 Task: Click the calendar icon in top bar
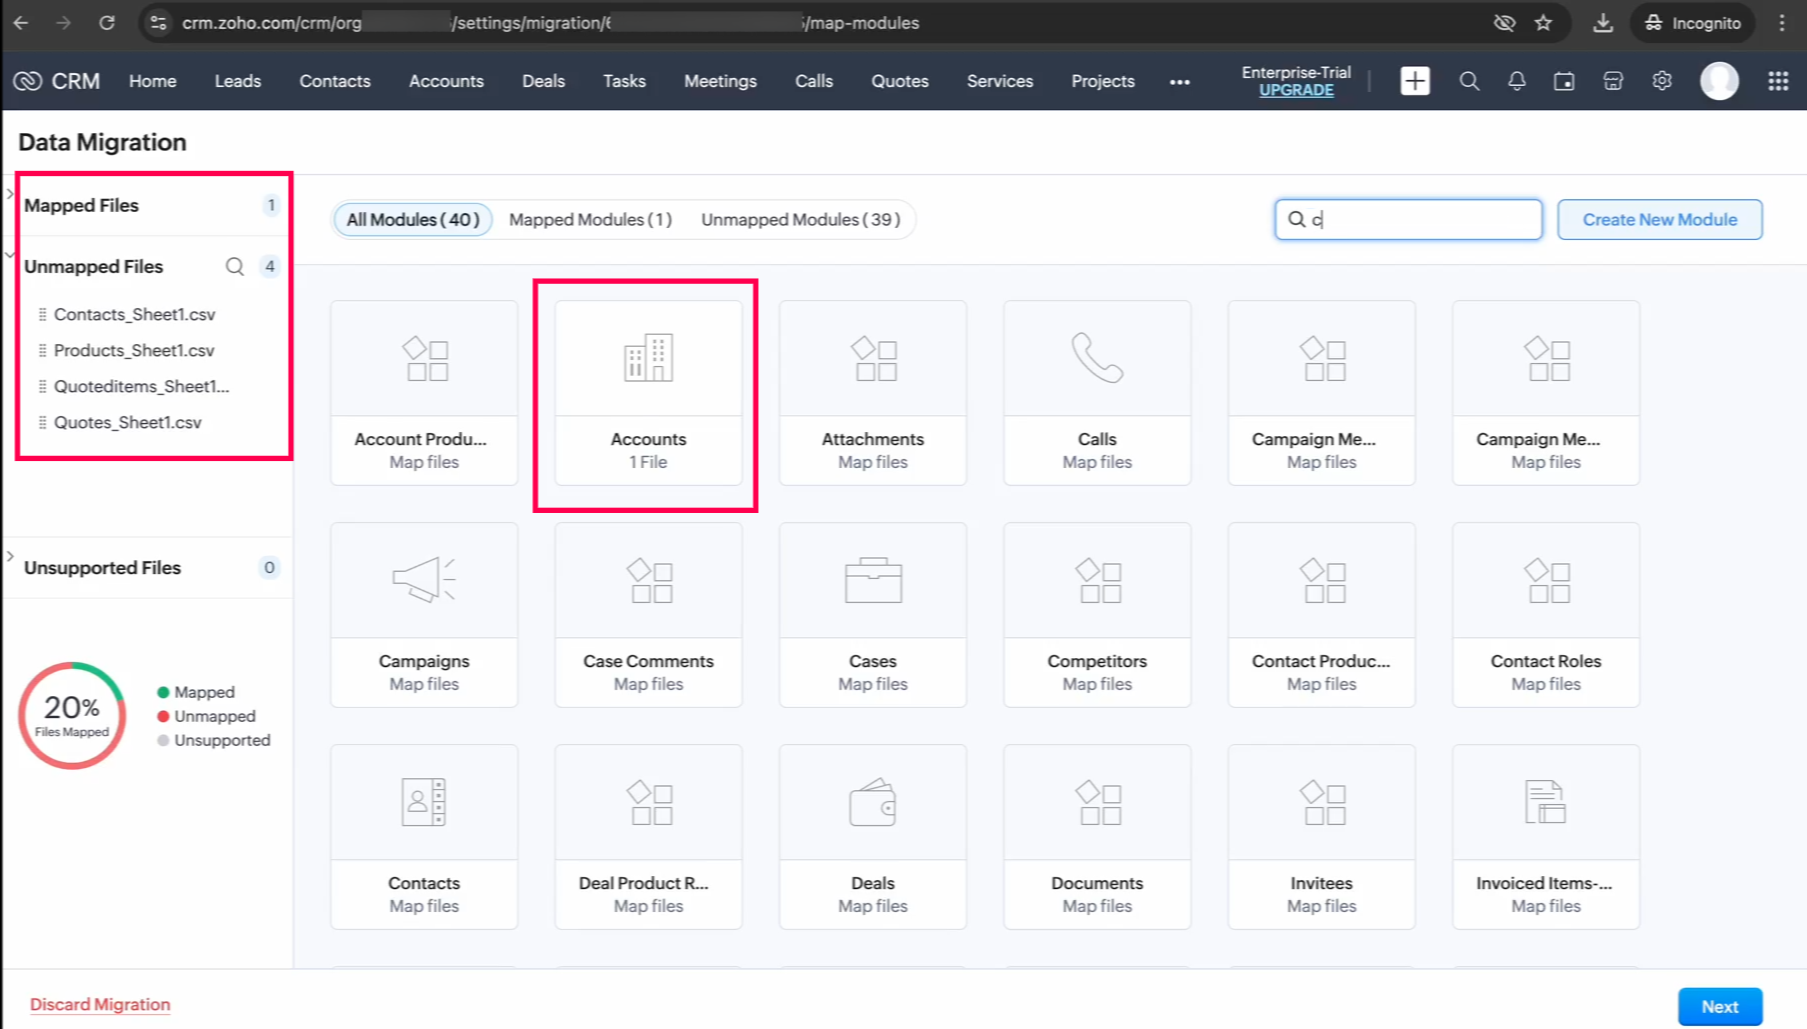point(1564,81)
